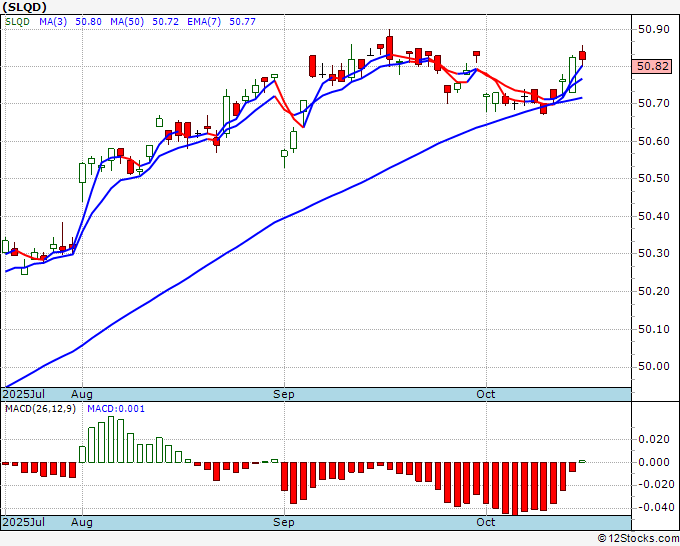680x546 pixels.
Task: Click the MA(3) legend label
Action: [53, 22]
